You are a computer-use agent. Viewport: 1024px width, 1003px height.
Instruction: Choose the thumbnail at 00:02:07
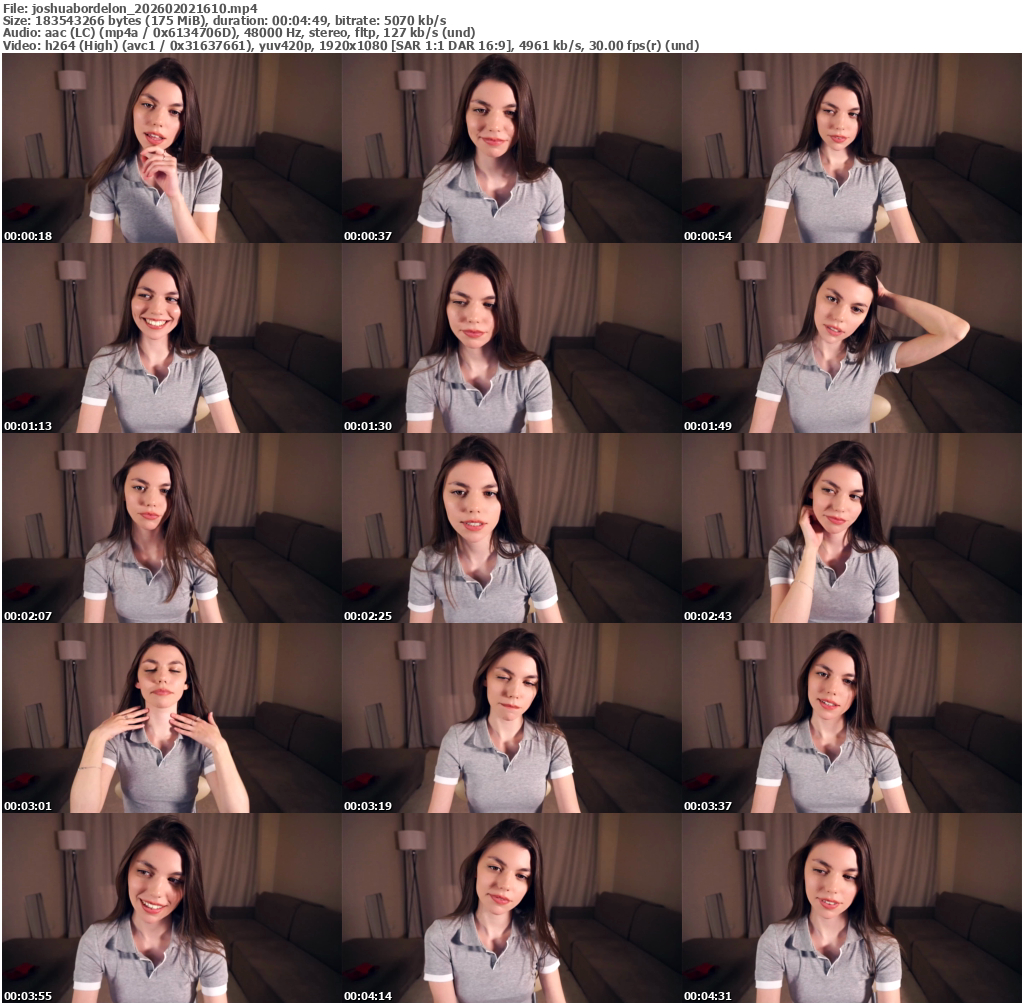pos(172,528)
